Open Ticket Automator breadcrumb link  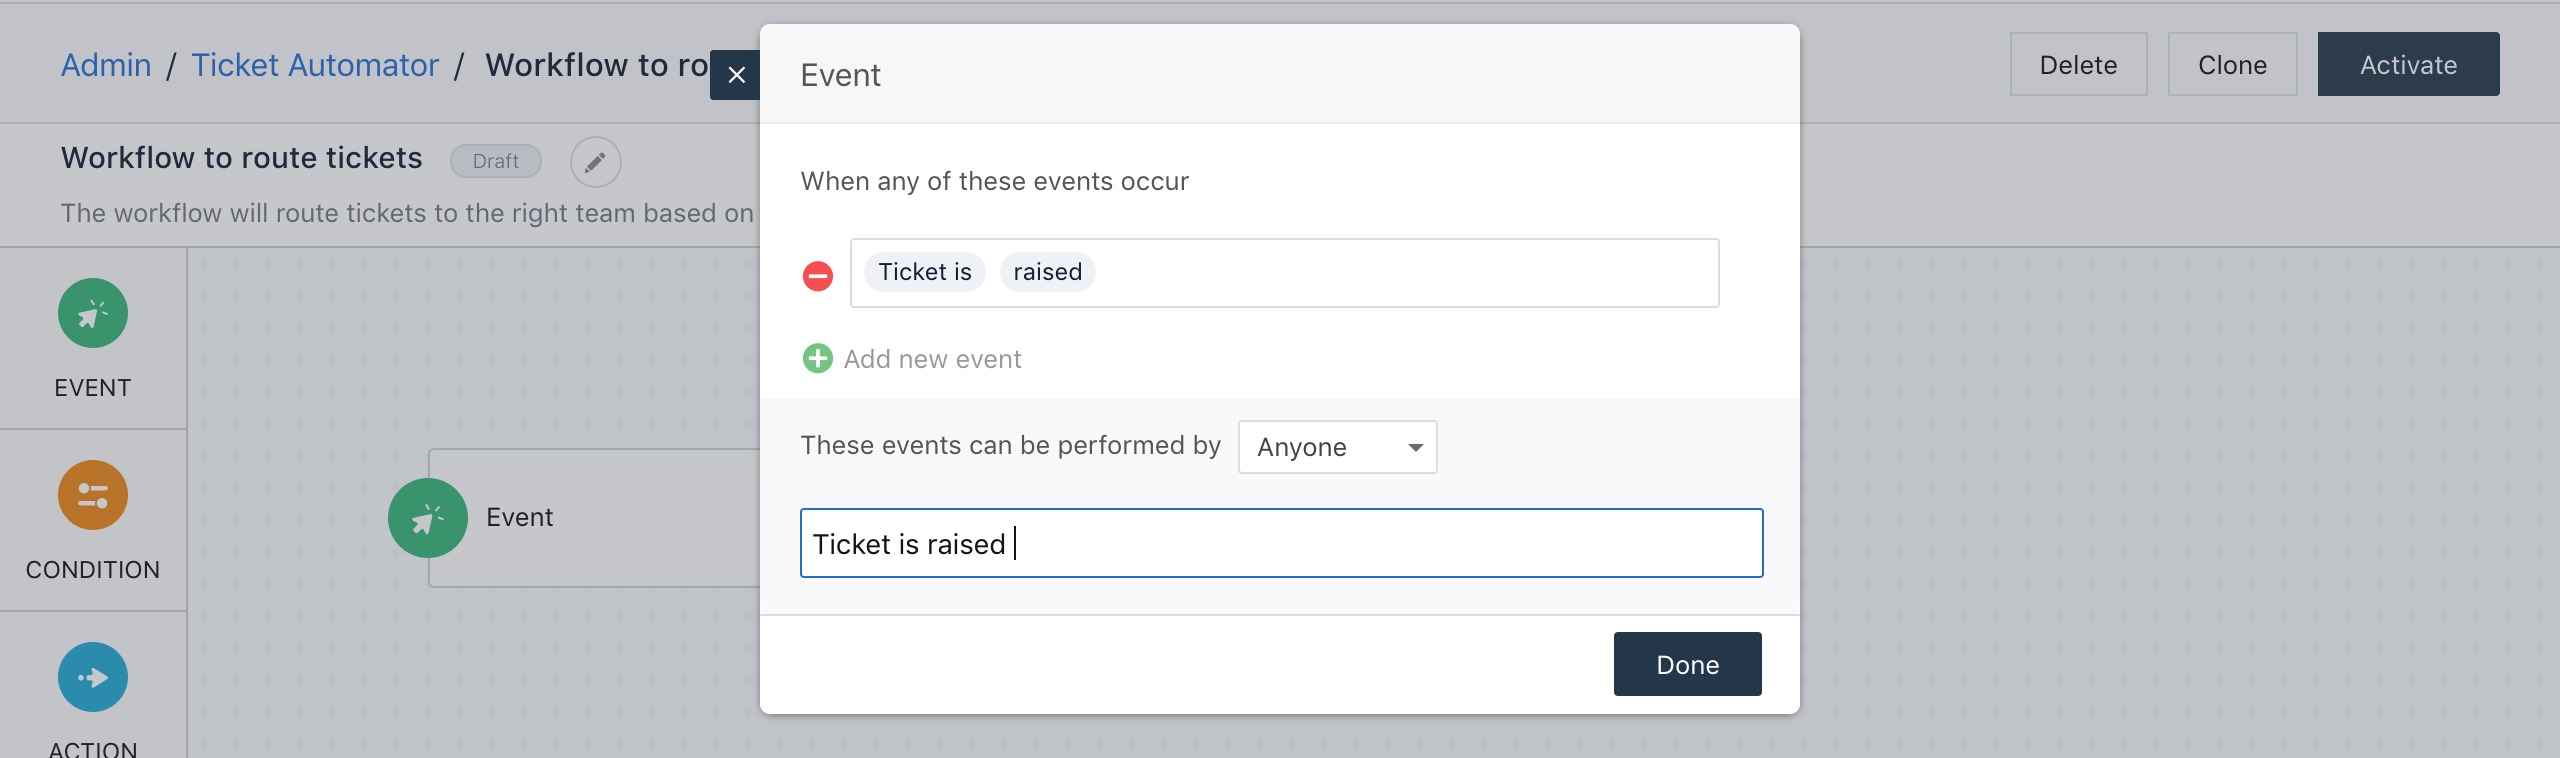pos(315,65)
